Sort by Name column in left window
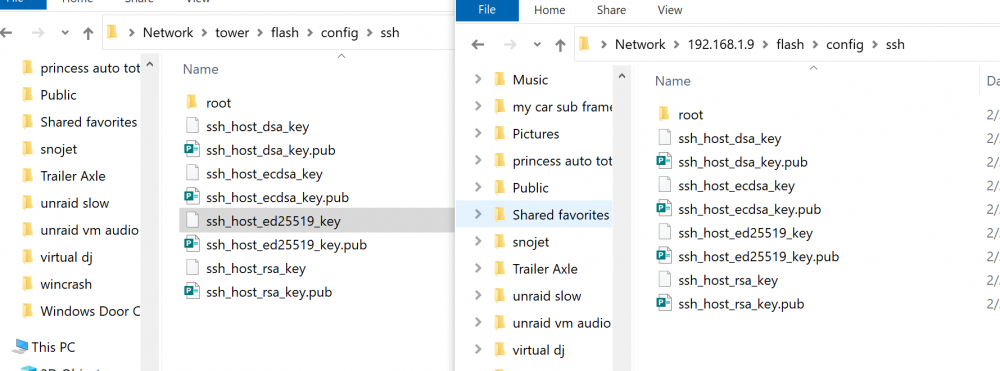The height and width of the screenshot is (371, 1000). (x=201, y=69)
